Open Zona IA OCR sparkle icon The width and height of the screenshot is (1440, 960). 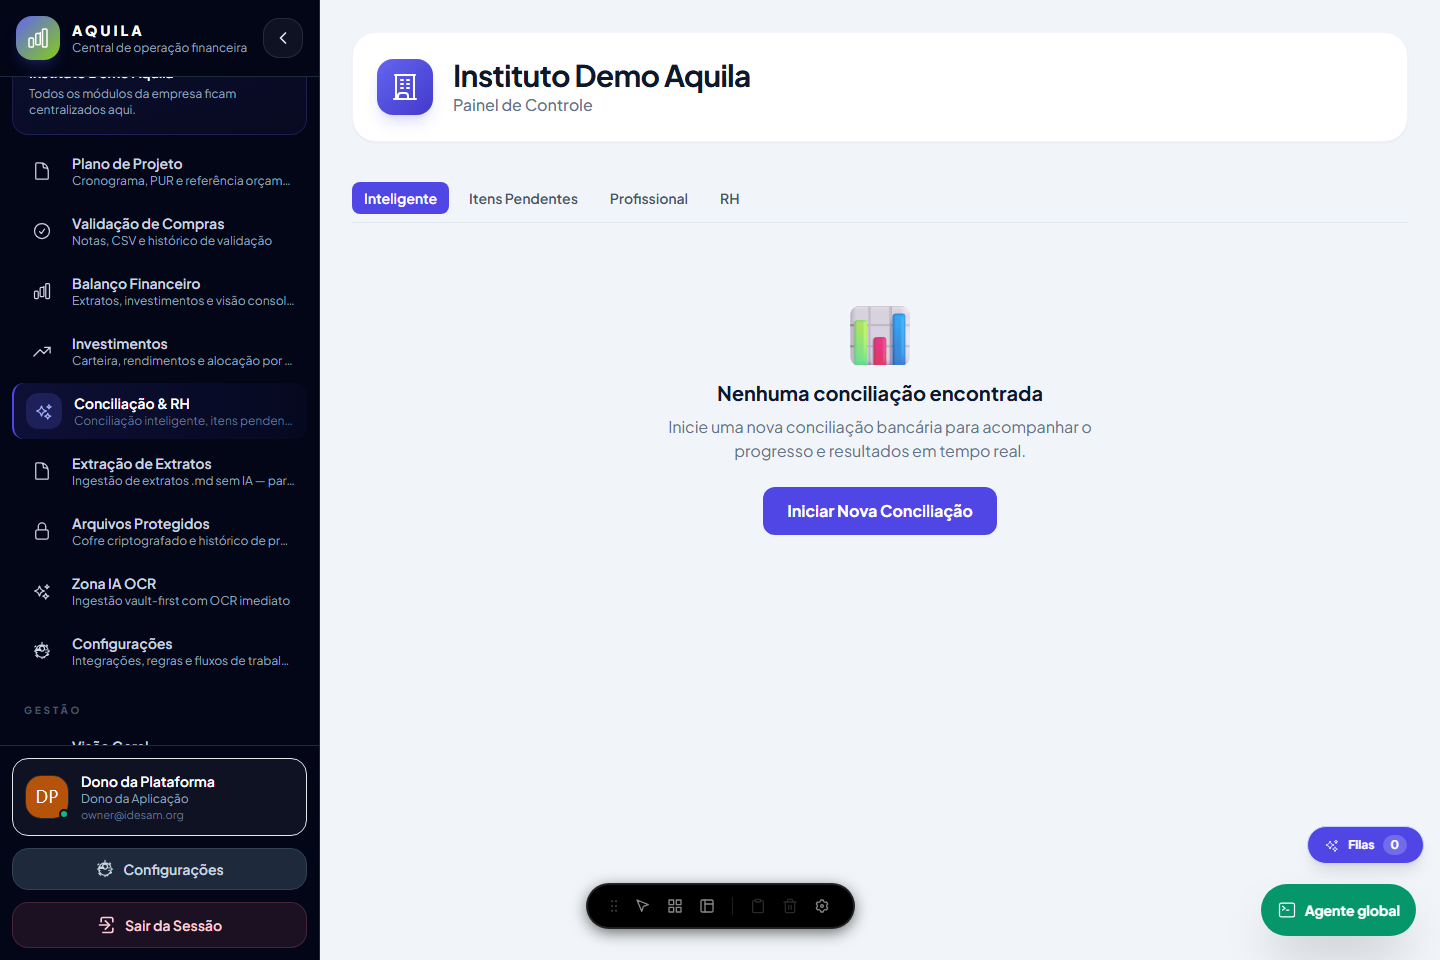42,591
